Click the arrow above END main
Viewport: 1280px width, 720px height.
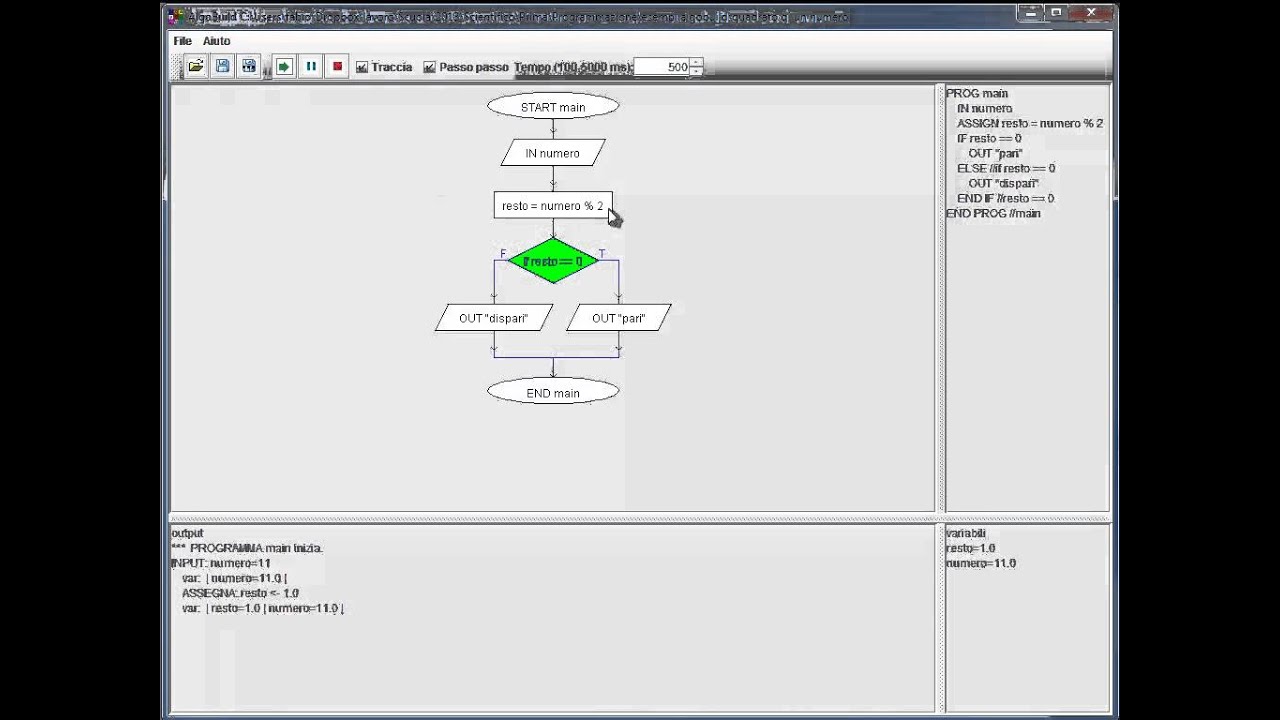coord(553,368)
